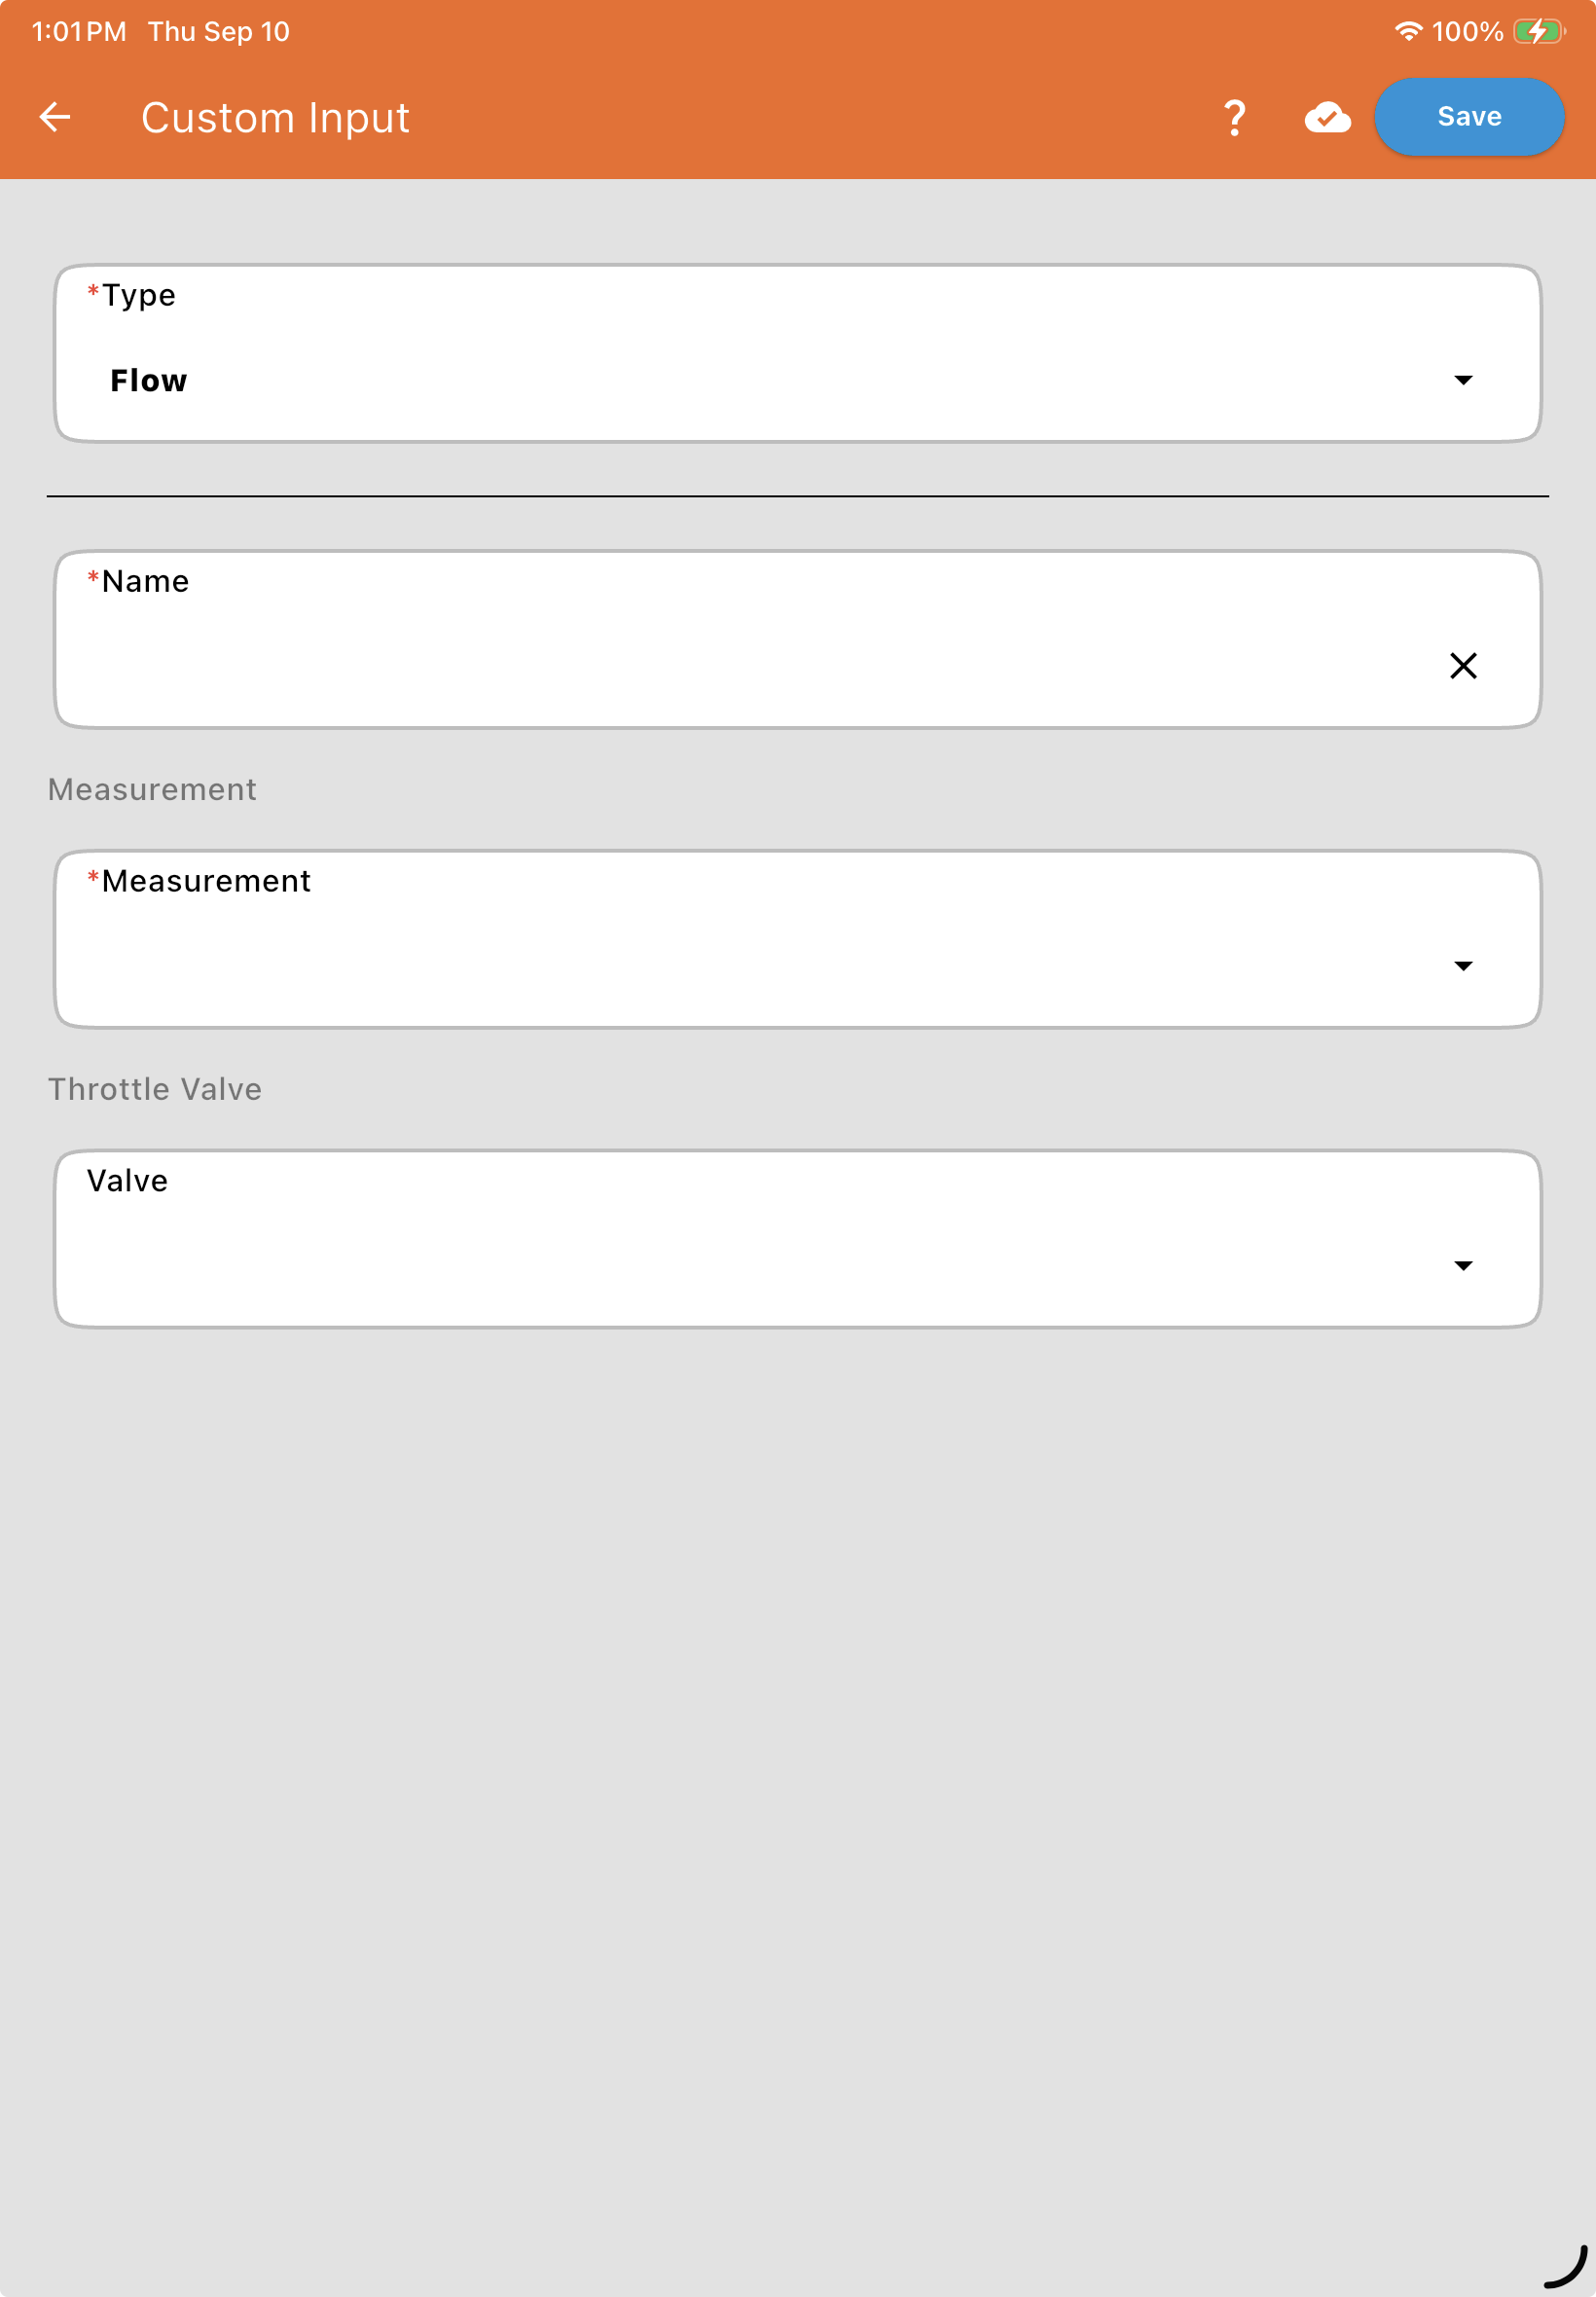The height and width of the screenshot is (2297, 1596).
Task: Focus the Name text input field
Action: point(797,640)
